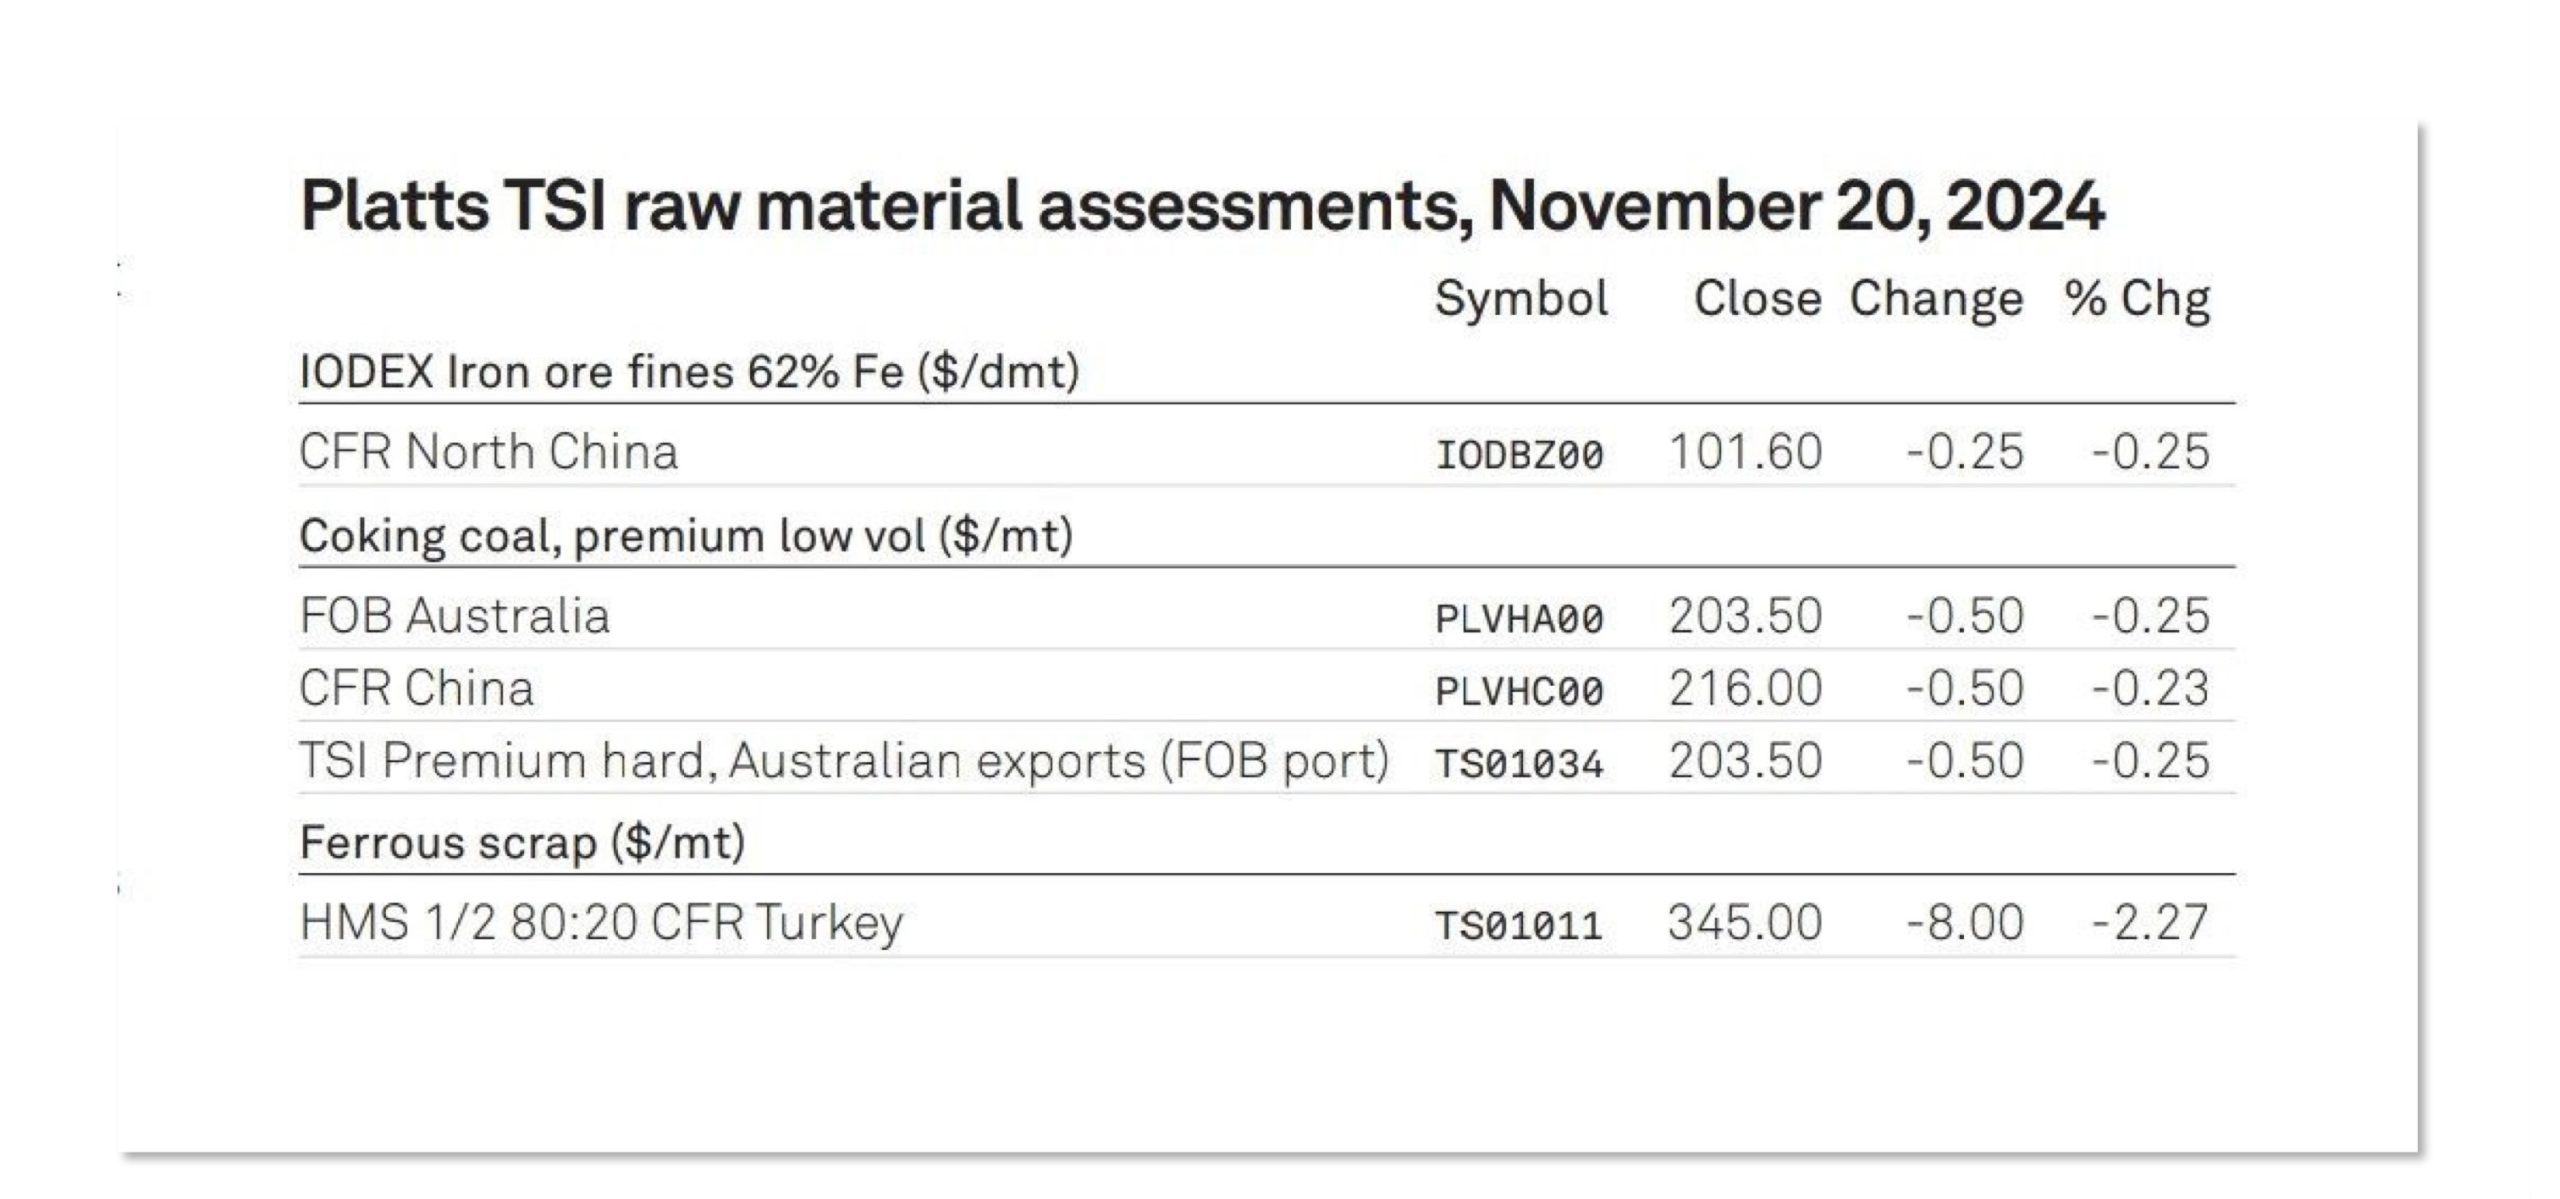Select the Close column header

click(1757, 298)
